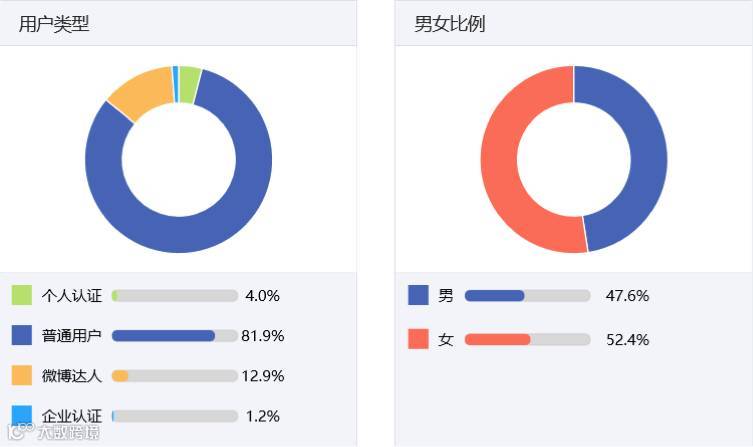The height and width of the screenshot is (447, 753).
Task: Click the blue 男 legend swatch
Action: tap(418, 295)
